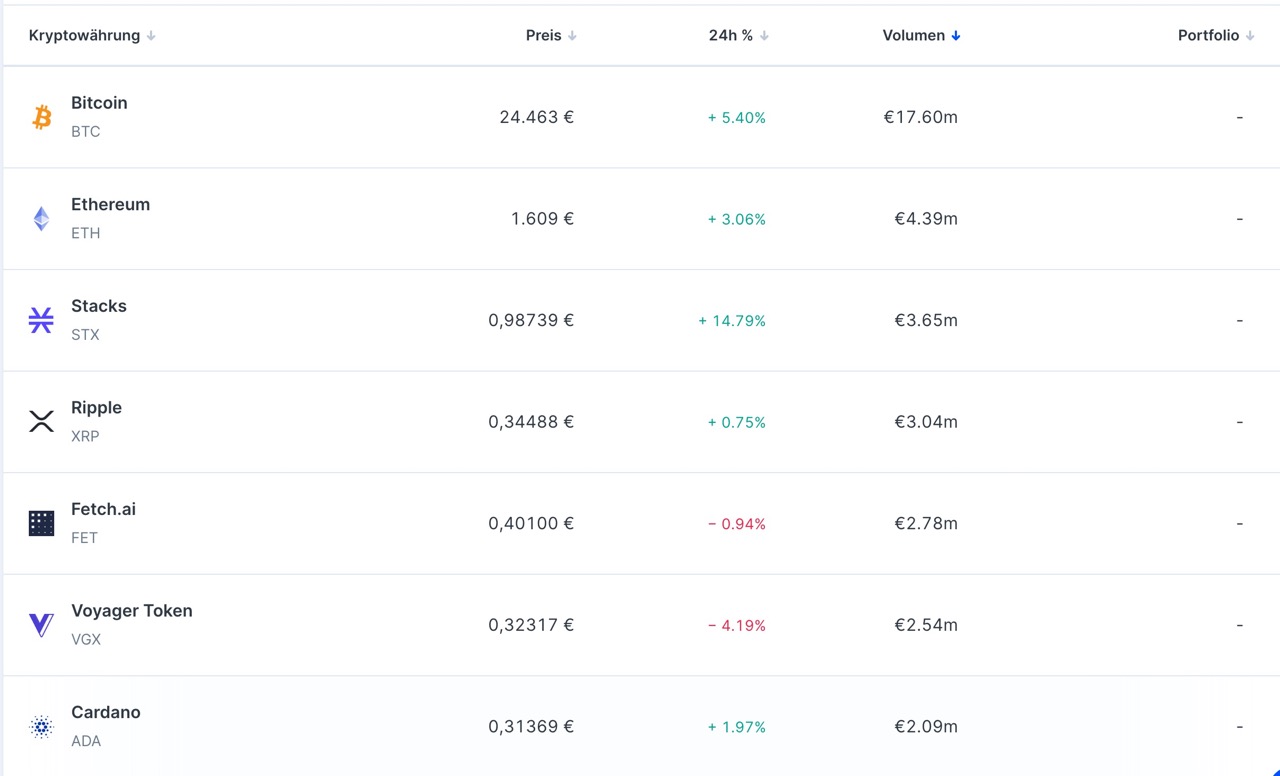Select the Stacks STX logo icon
The image size is (1280, 776).
click(x=41, y=320)
